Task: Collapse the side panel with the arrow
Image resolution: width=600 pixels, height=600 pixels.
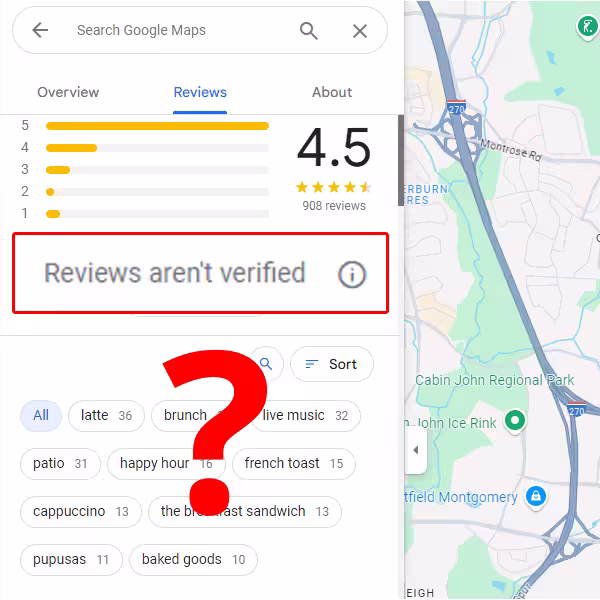Action: [416, 450]
